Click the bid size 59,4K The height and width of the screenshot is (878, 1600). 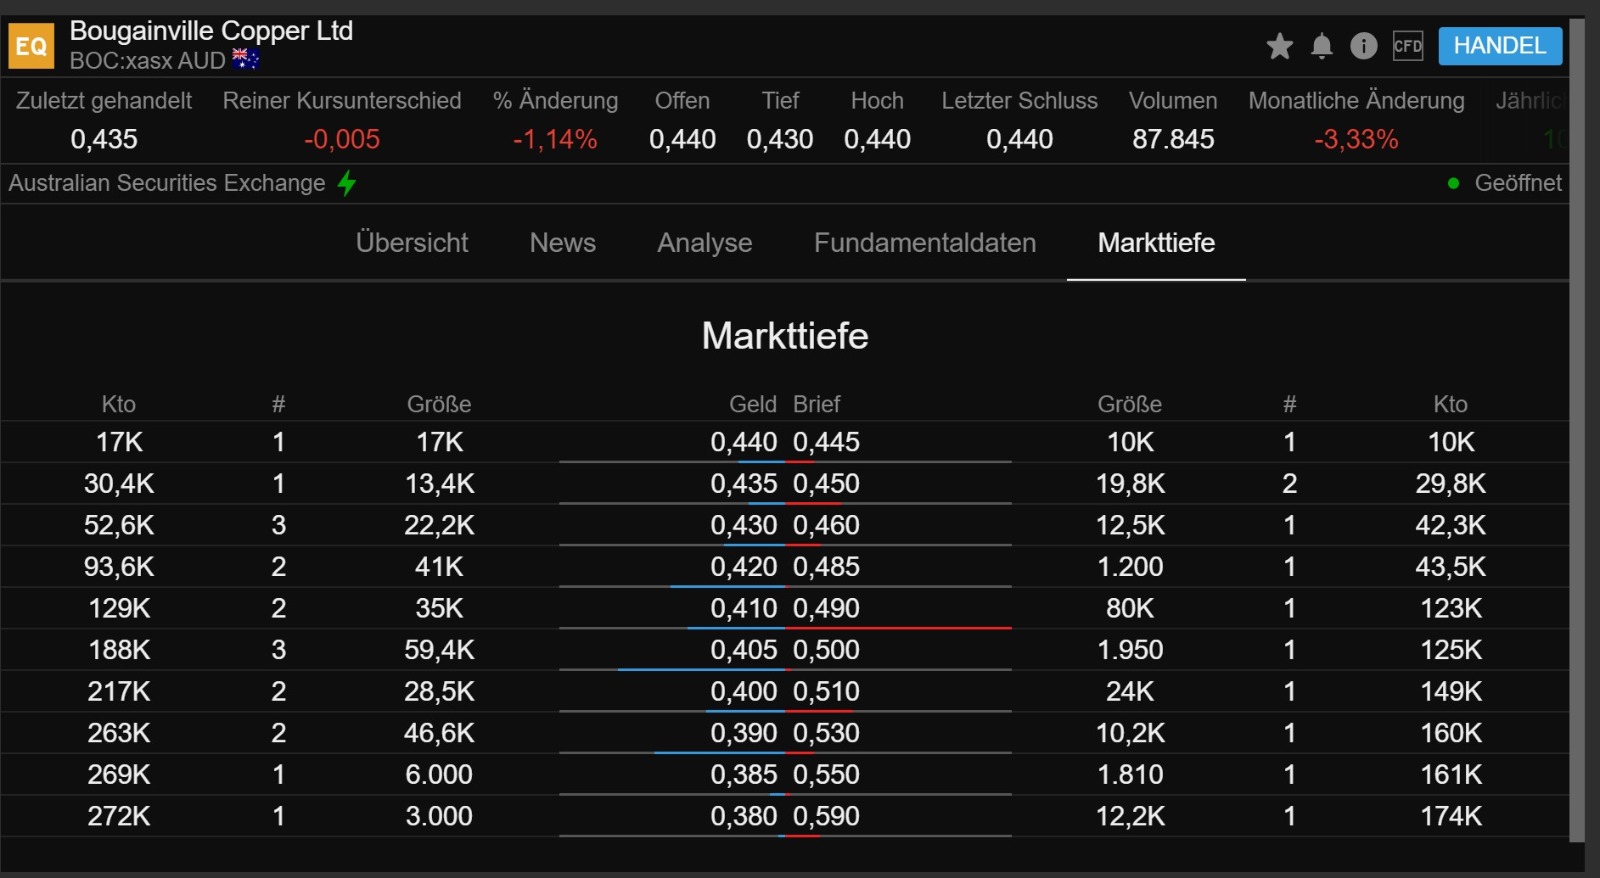pyautogui.click(x=439, y=650)
